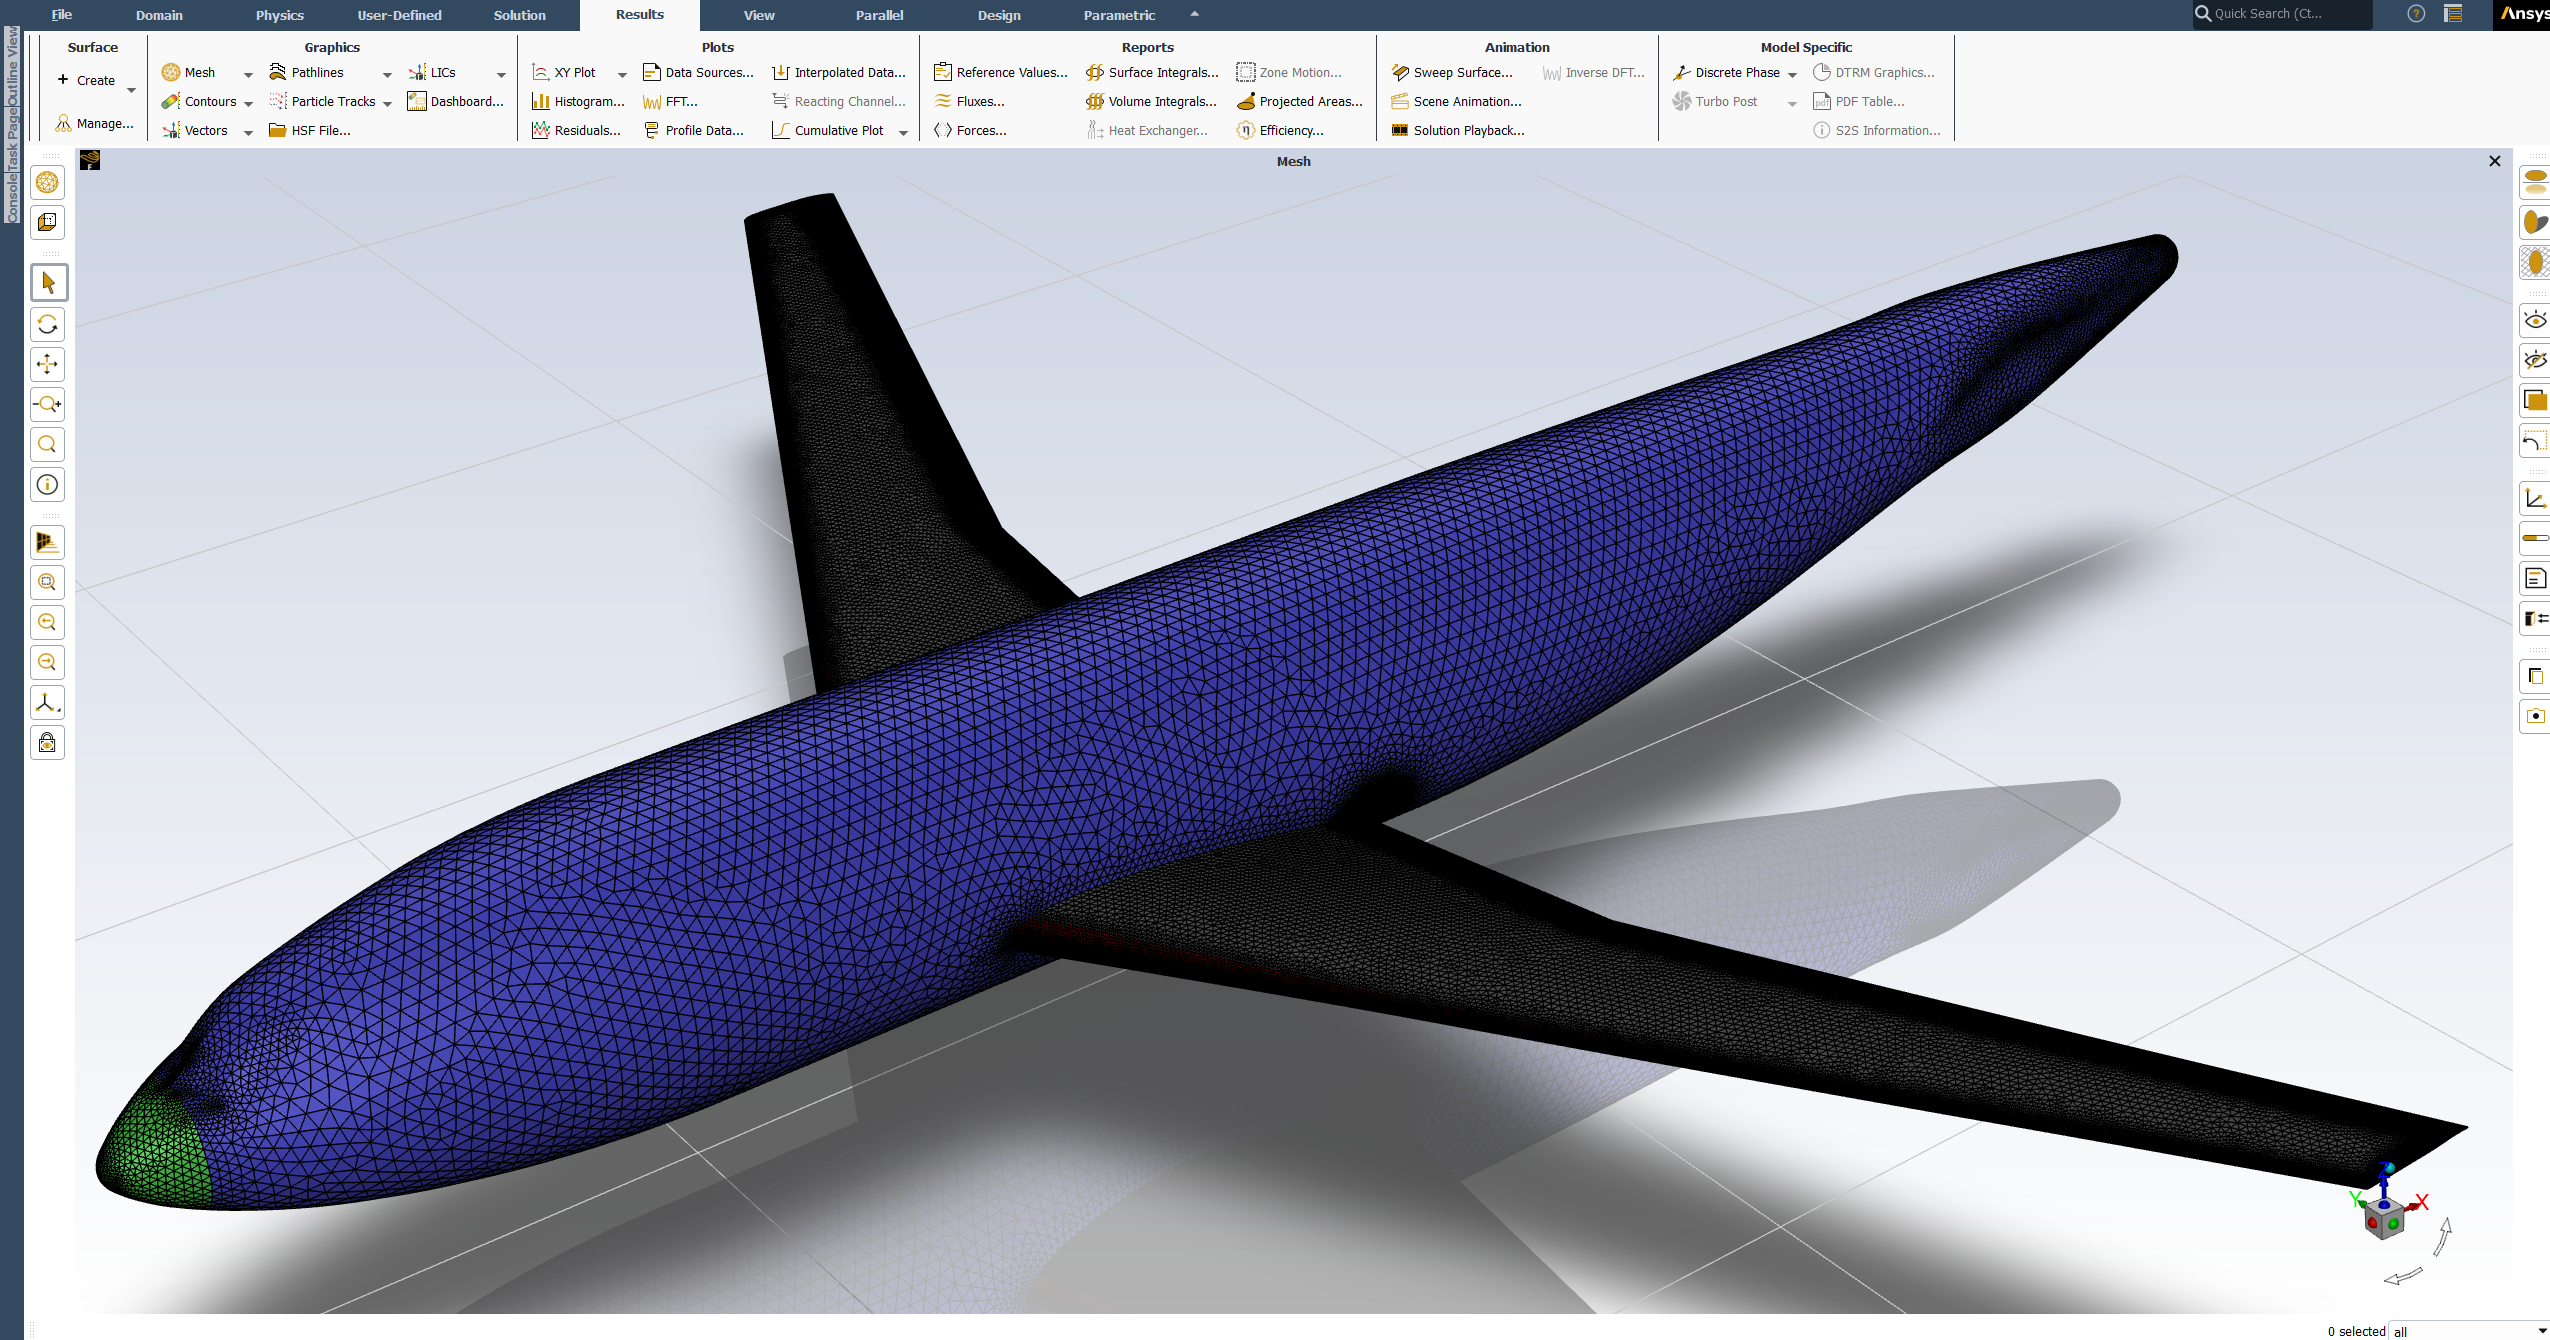Expand the Mesh dropdown arrow

pos(248,74)
